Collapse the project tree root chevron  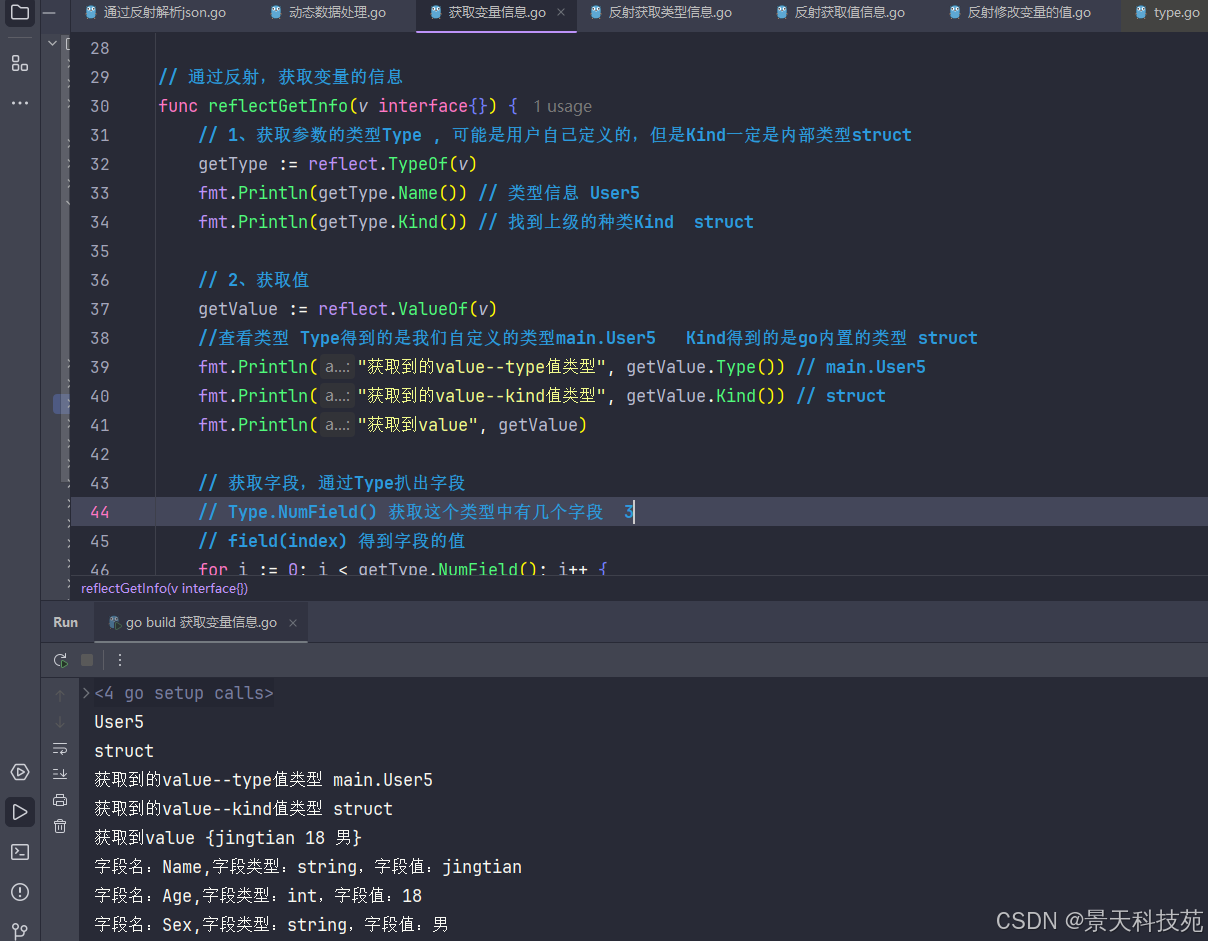pos(52,44)
